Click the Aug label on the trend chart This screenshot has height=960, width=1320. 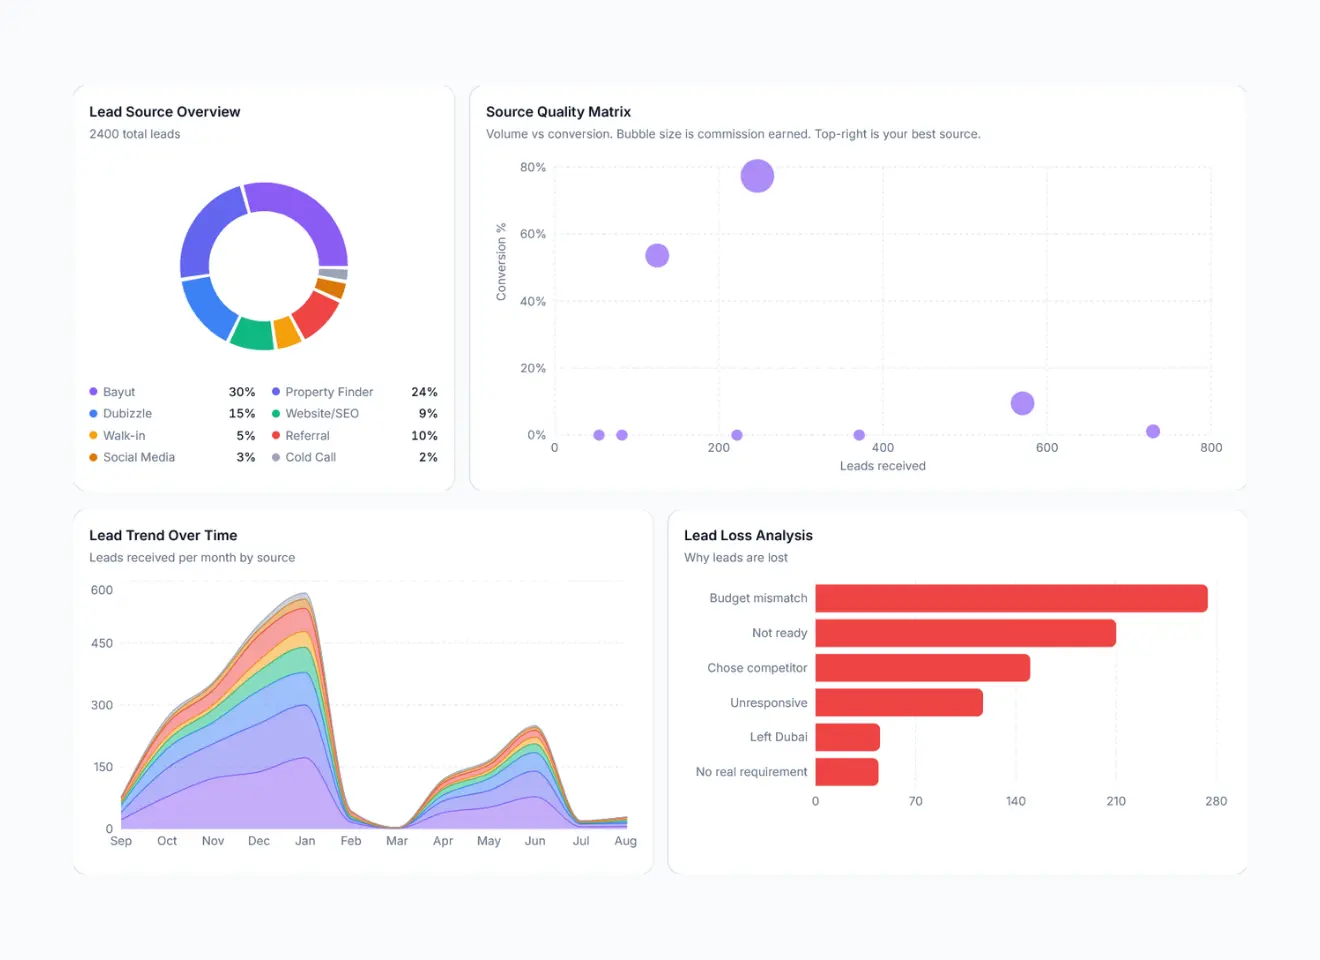point(626,841)
